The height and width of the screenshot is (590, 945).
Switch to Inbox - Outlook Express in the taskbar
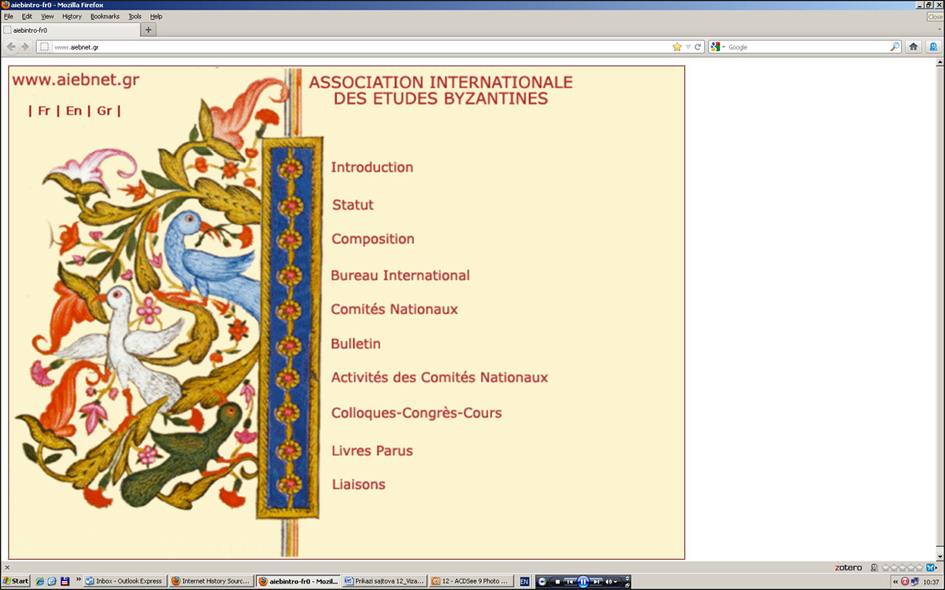[x=124, y=581]
